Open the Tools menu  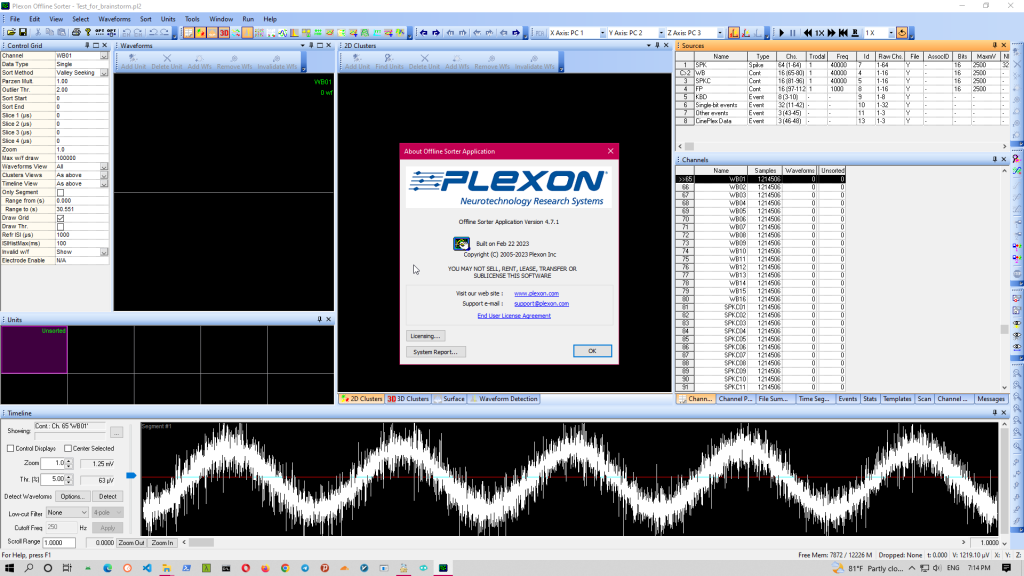192,19
